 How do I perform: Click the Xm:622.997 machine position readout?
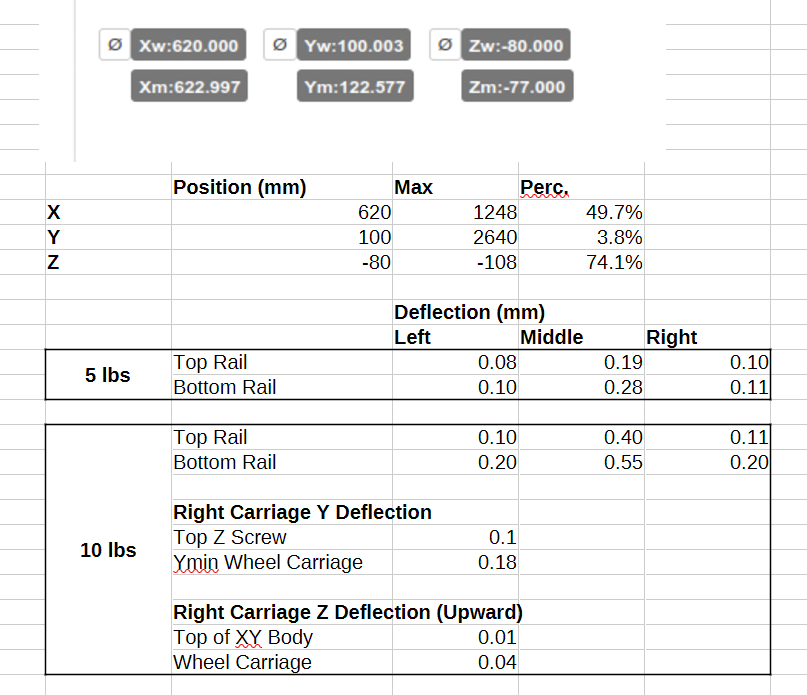189,87
